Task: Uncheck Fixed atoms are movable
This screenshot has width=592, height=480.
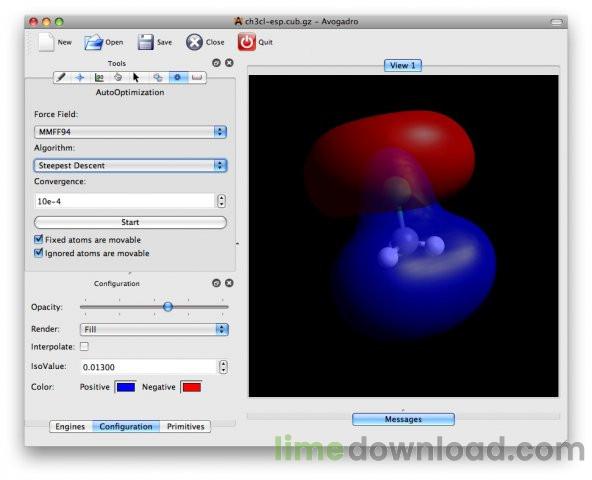Action: [38, 239]
